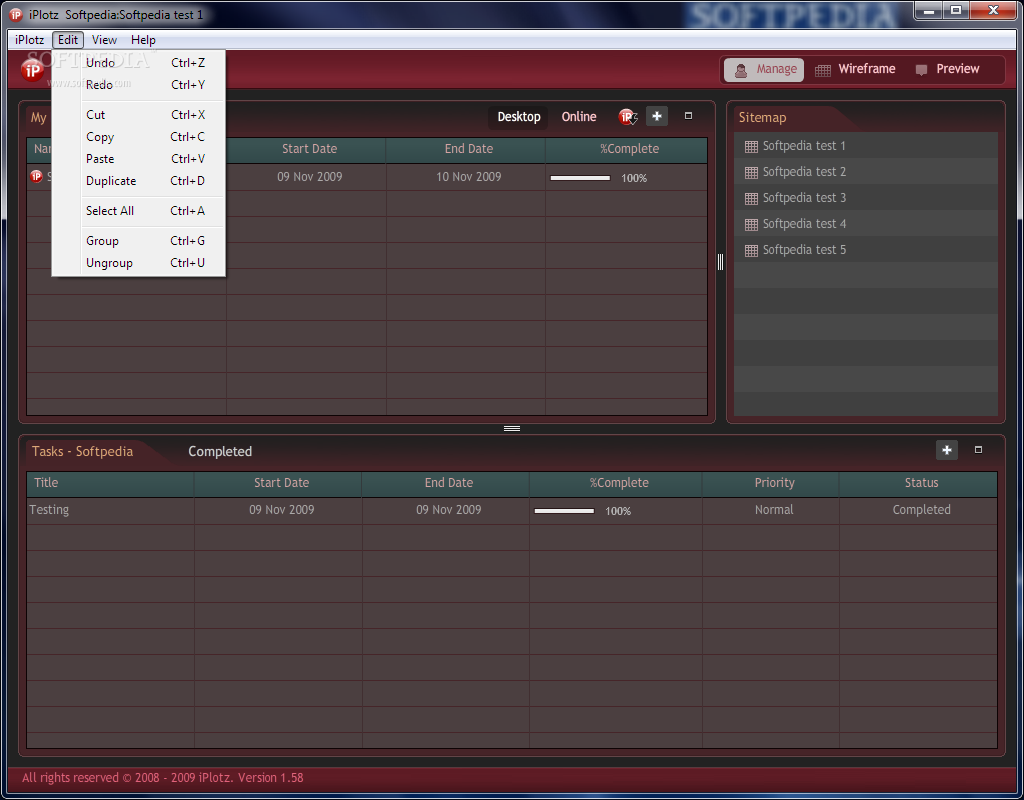Select the Tasks - Softpedia tab
The height and width of the screenshot is (800, 1024).
pos(82,452)
